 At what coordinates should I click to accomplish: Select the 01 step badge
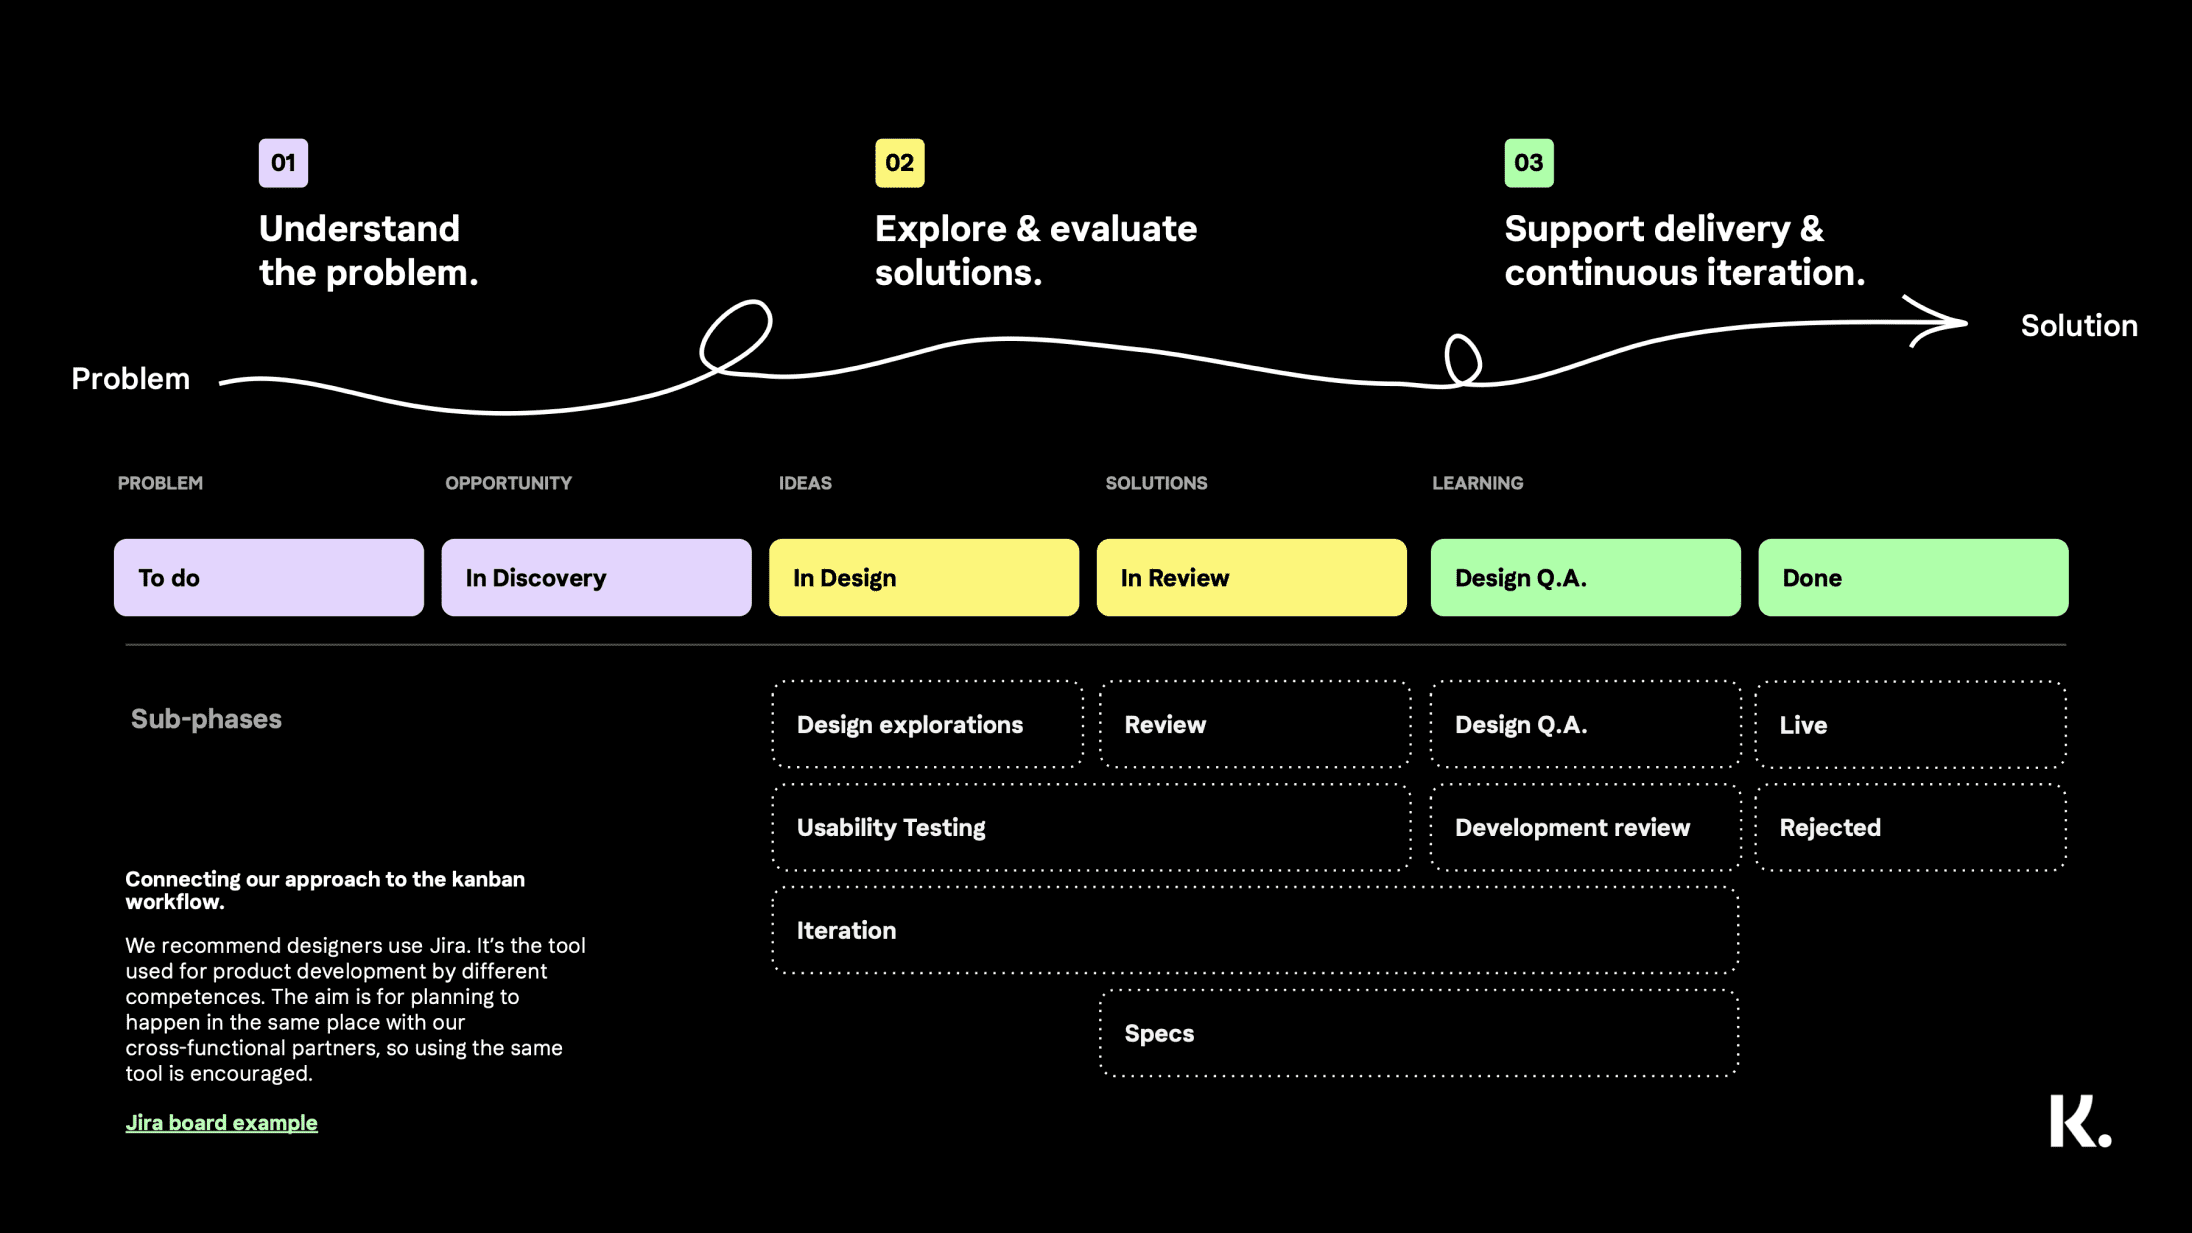coord(283,163)
